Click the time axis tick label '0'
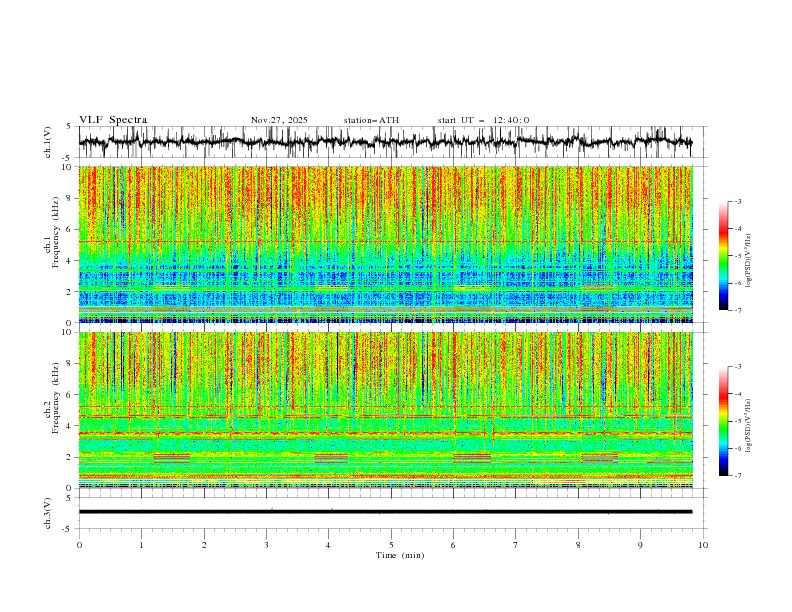This screenshot has height=612, width=792. pyautogui.click(x=79, y=545)
